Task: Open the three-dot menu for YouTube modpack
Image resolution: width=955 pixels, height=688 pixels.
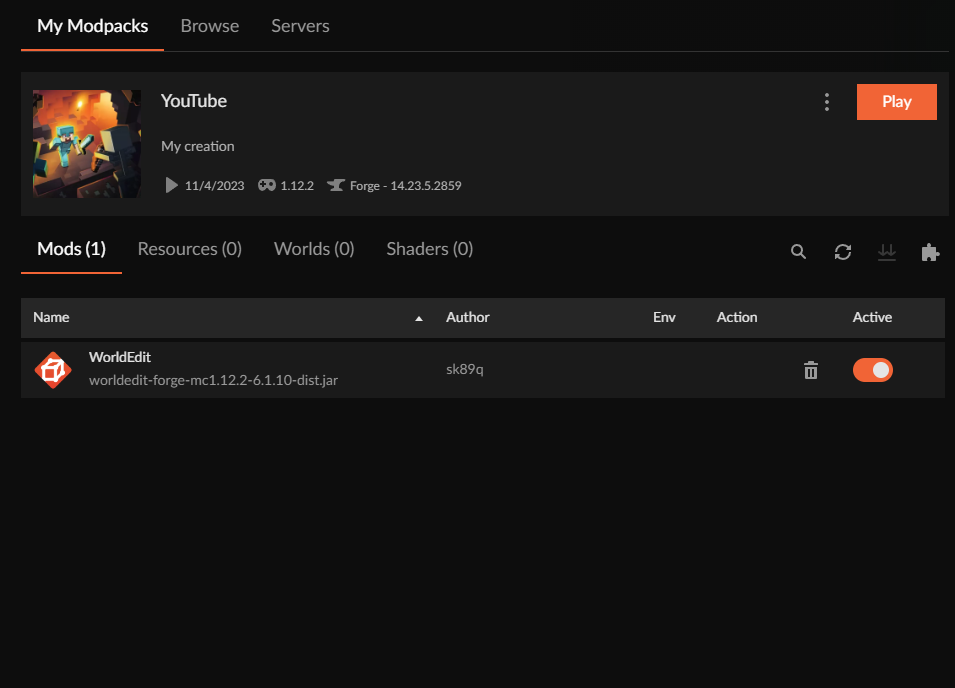Action: (826, 102)
